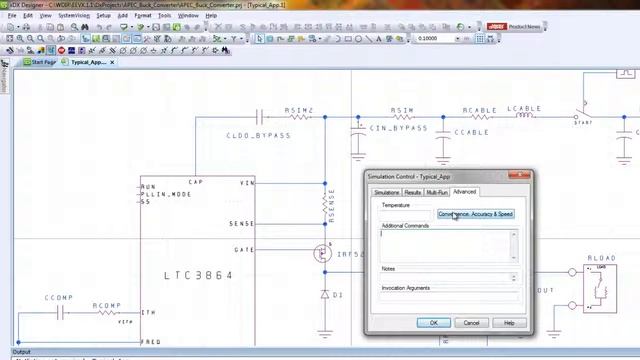Click the Undo arrow icon
Viewport: 640px width, 360px height.
pyautogui.click(x=99, y=27)
